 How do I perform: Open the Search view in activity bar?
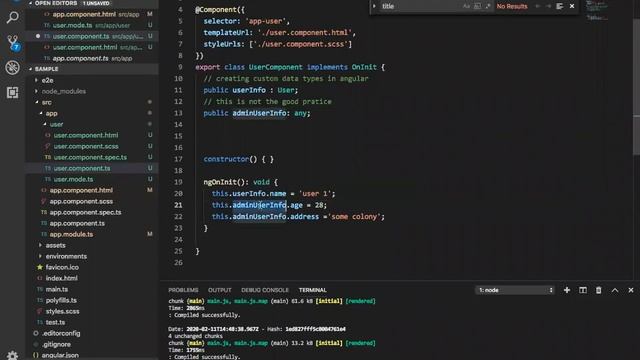tap(13, 18)
